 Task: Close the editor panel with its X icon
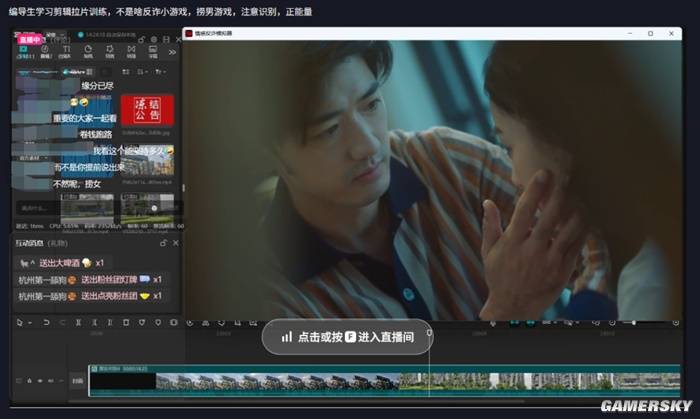[x=178, y=40]
